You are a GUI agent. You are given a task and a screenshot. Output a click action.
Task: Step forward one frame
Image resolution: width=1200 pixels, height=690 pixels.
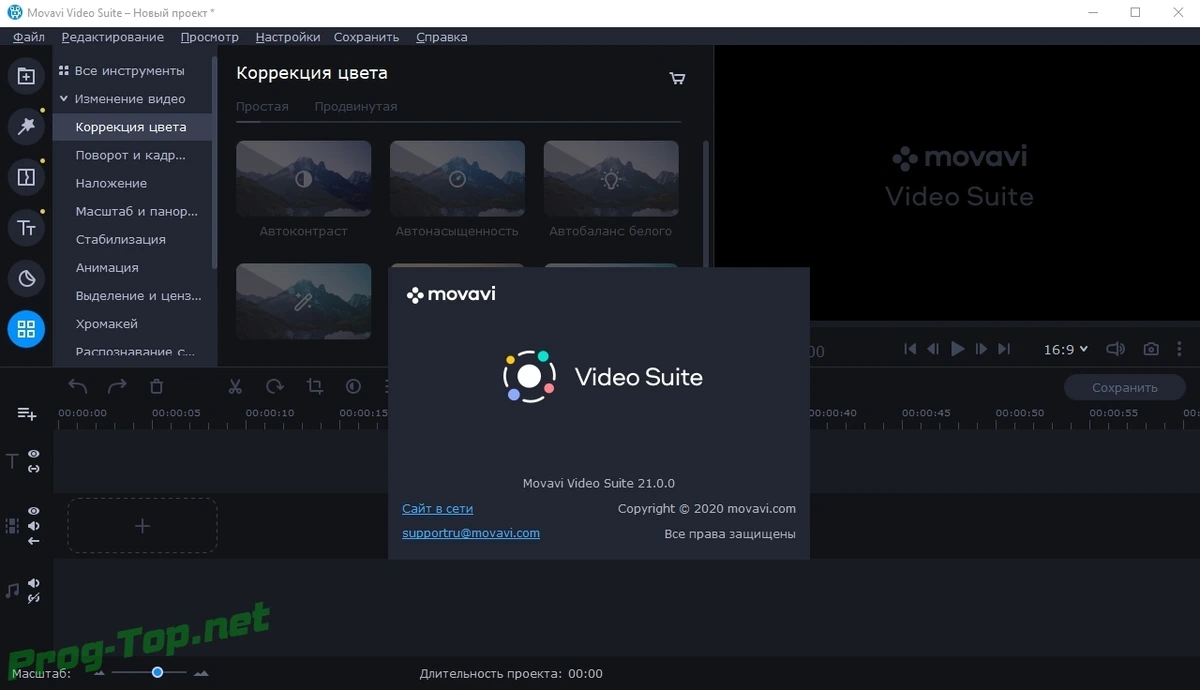(981, 349)
